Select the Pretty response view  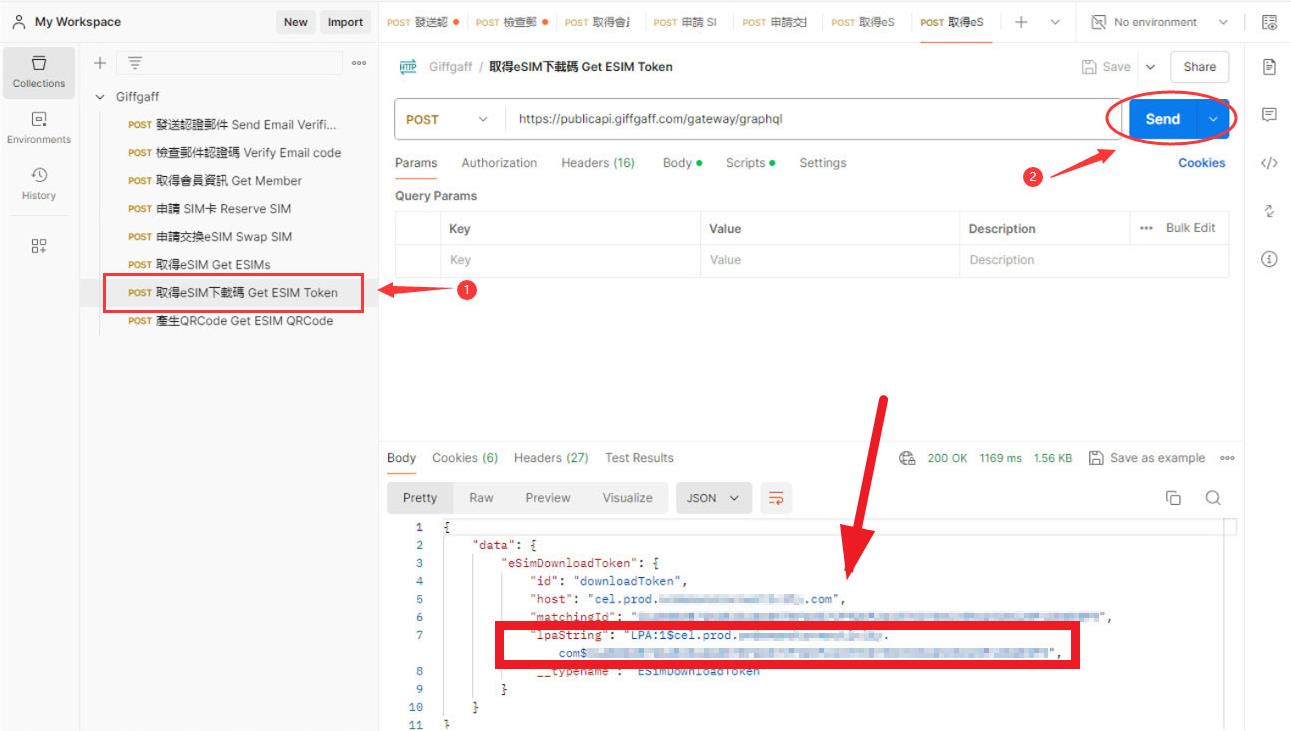[420, 498]
